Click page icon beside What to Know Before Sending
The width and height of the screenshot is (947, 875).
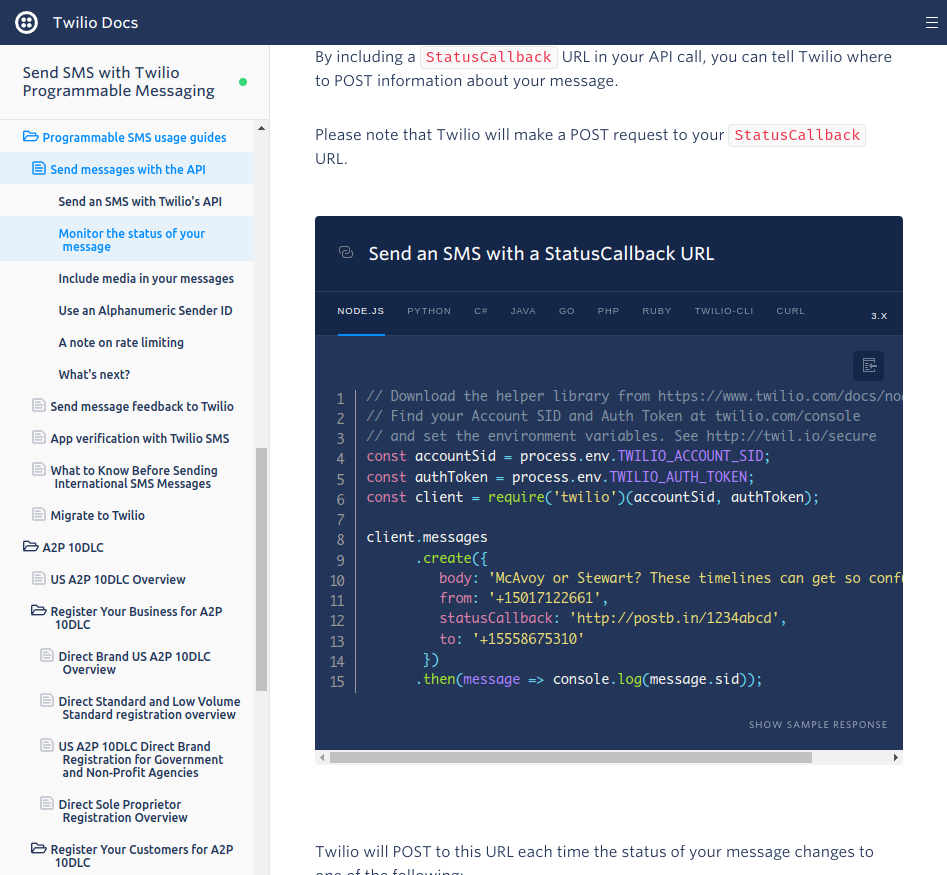pyautogui.click(x=39, y=469)
